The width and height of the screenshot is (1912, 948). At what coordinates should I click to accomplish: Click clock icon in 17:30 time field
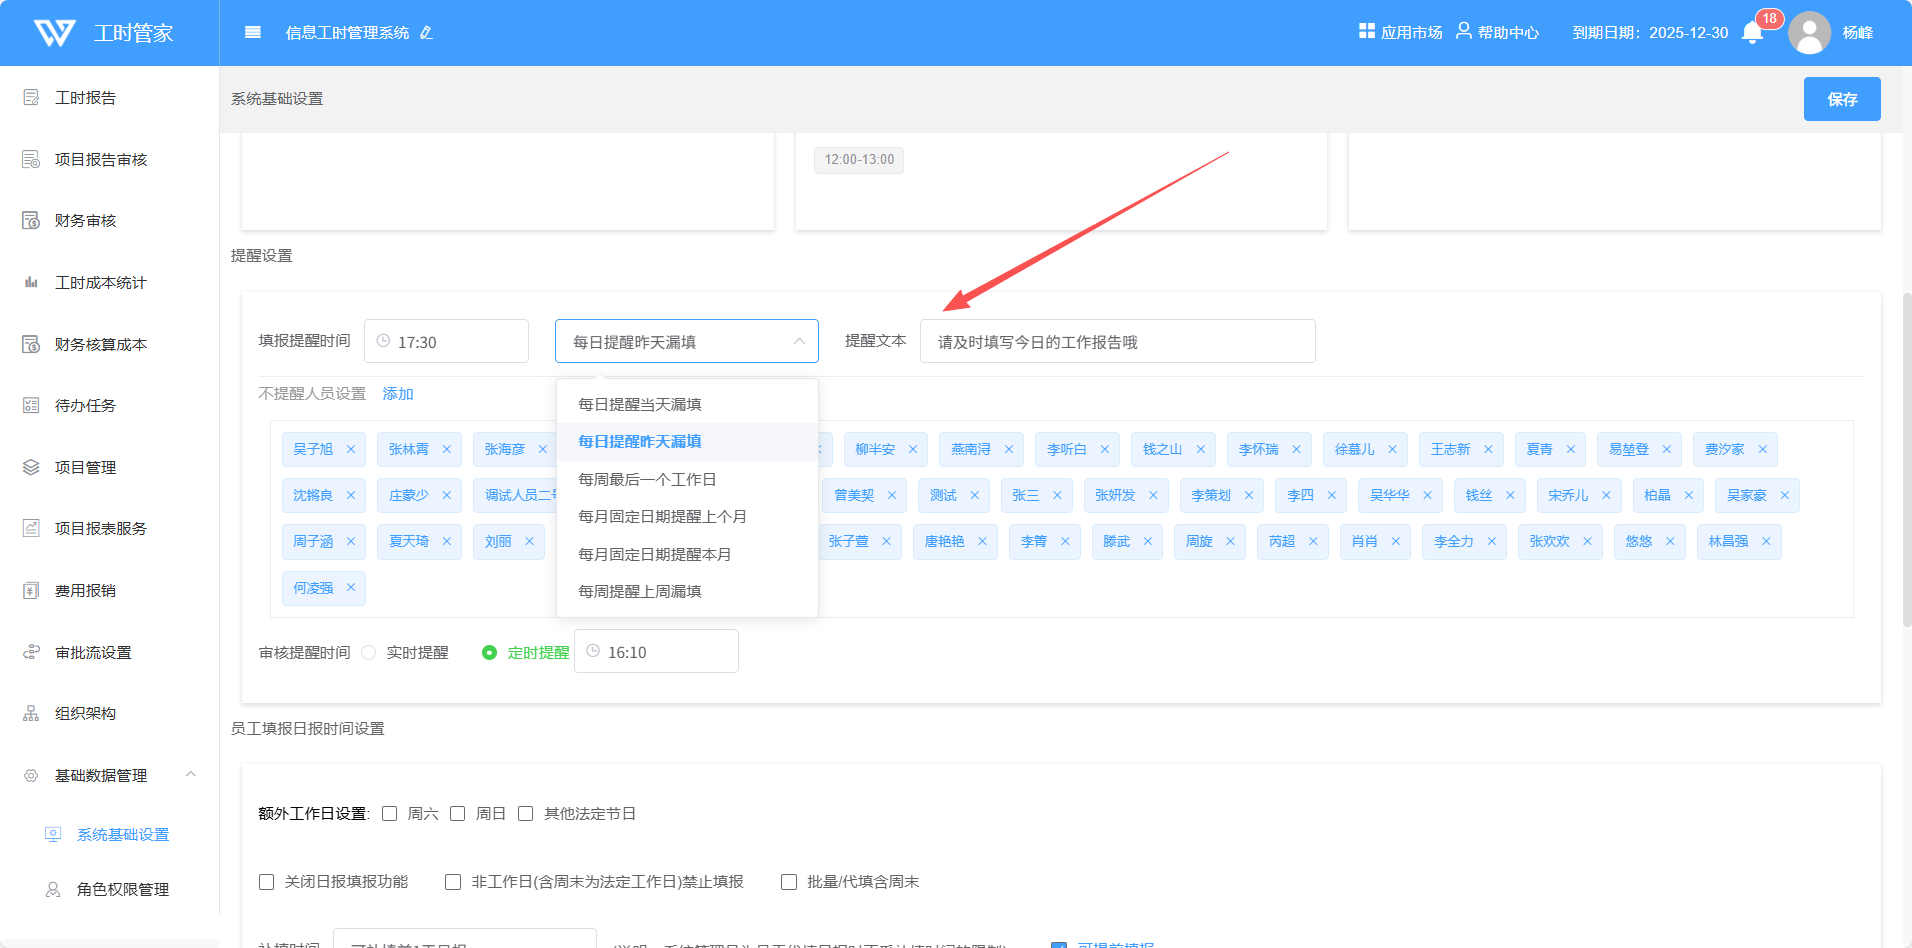tap(383, 341)
